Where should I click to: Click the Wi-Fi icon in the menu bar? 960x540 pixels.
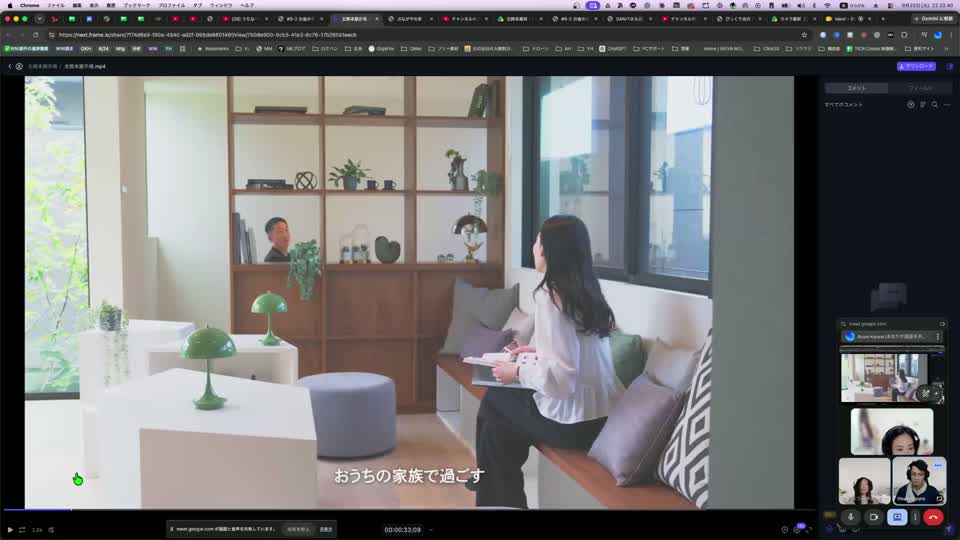(x=827, y=5)
